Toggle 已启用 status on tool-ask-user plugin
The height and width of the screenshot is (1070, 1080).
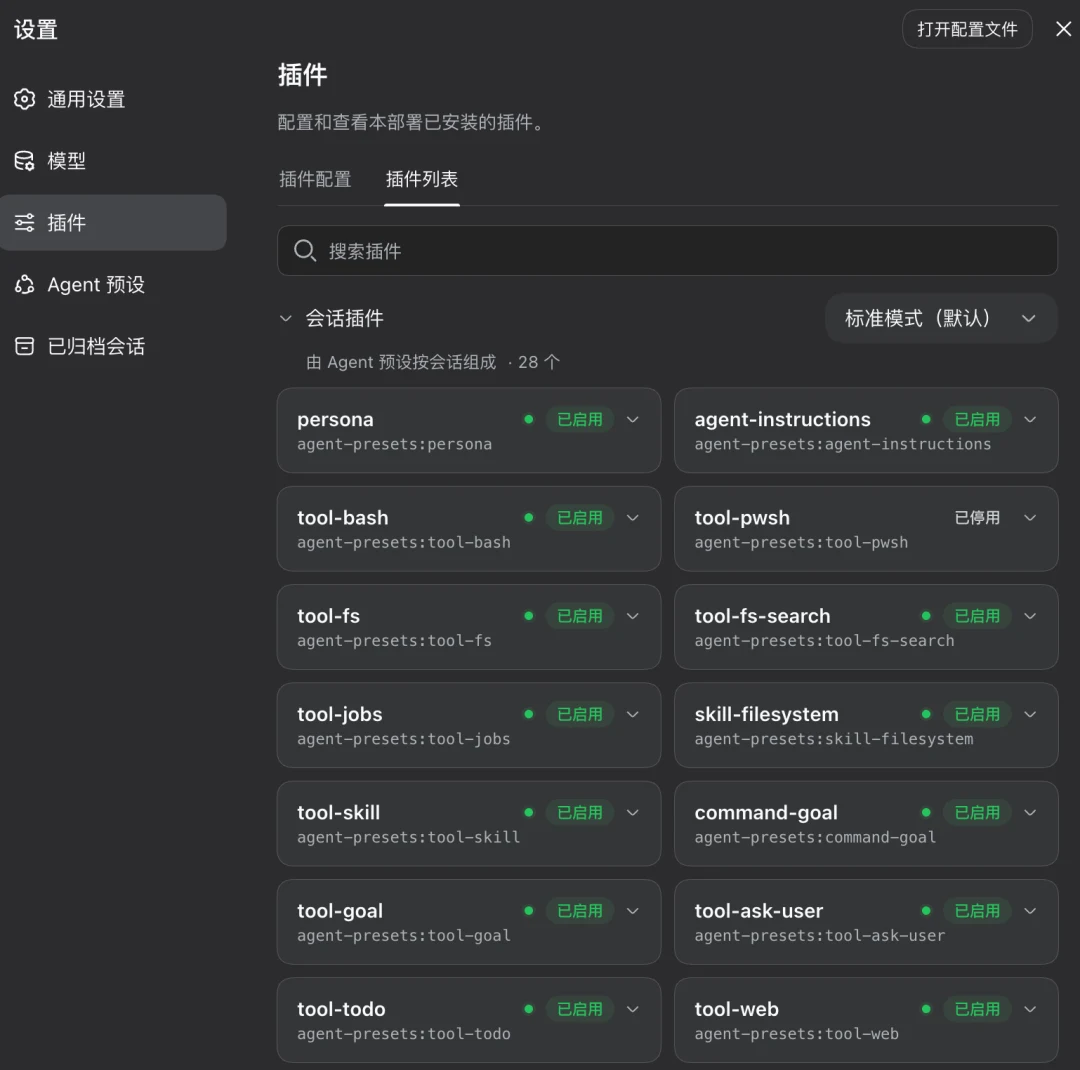pyautogui.click(x=977, y=911)
